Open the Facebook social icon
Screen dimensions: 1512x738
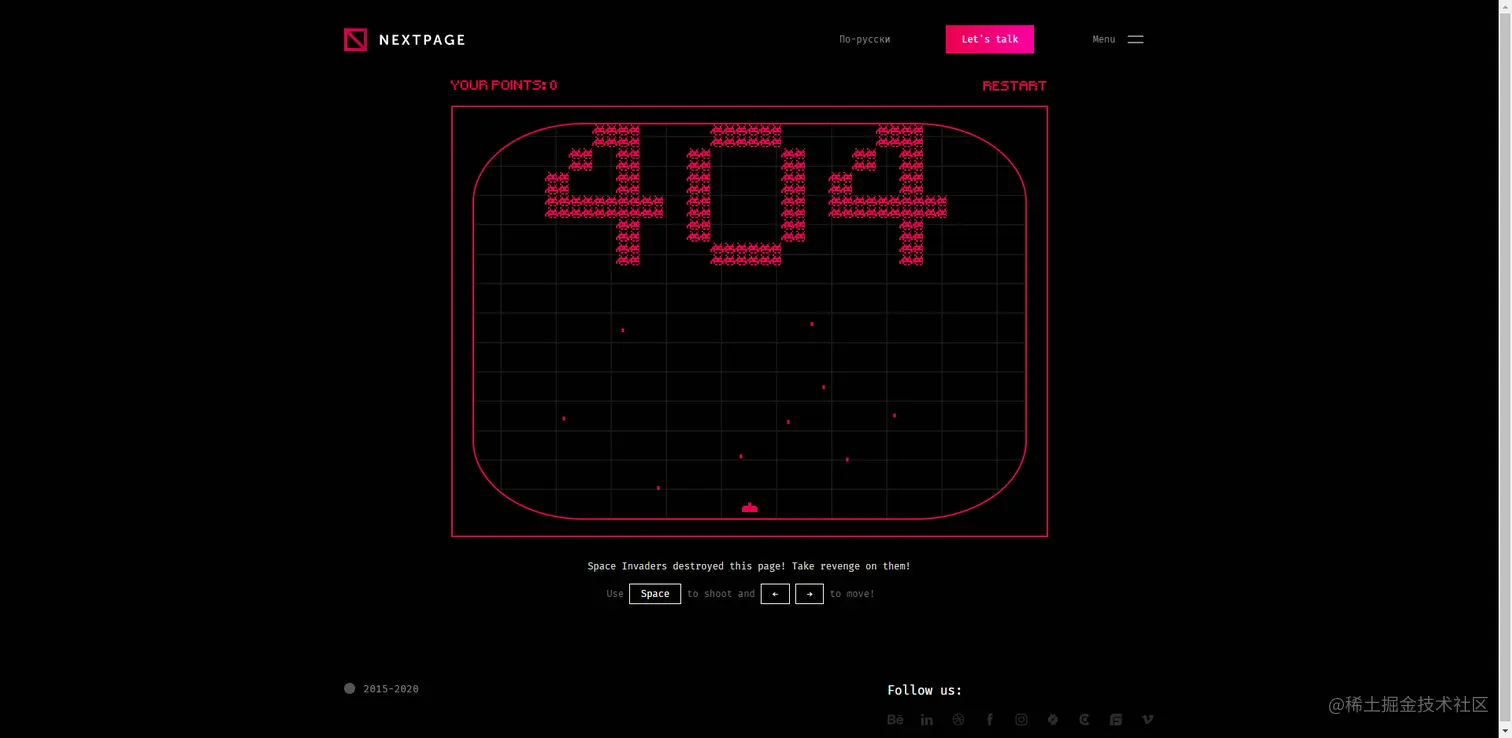(x=989, y=719)
